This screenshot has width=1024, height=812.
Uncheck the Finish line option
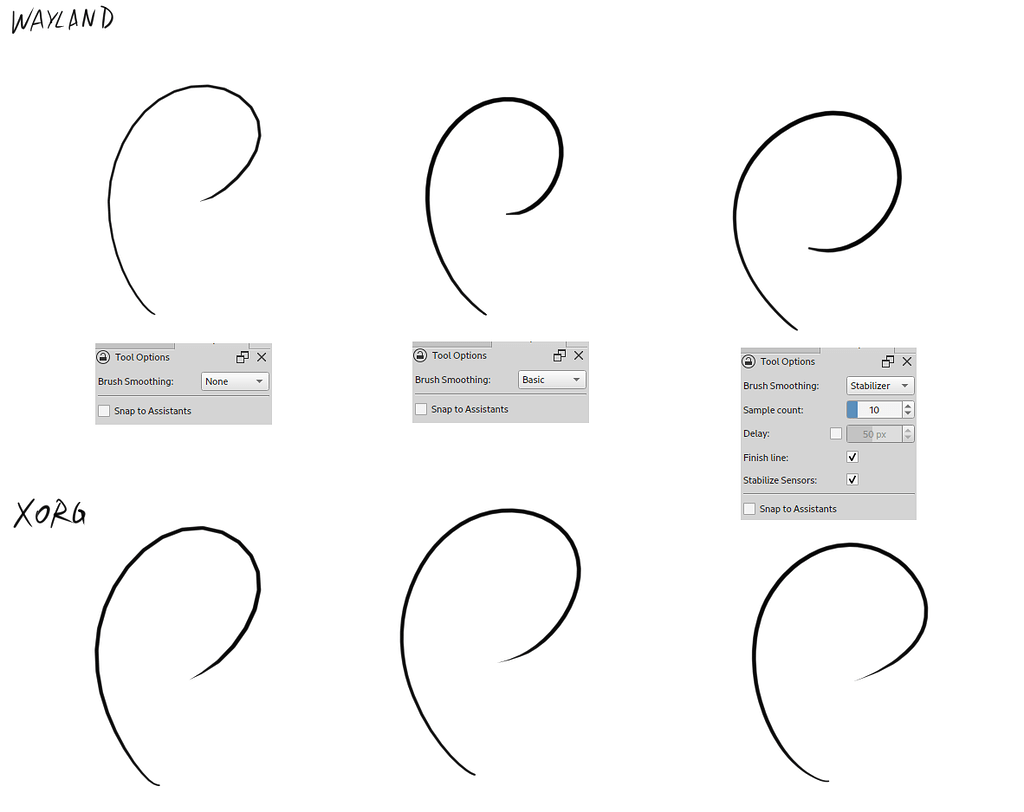(852, 457)
